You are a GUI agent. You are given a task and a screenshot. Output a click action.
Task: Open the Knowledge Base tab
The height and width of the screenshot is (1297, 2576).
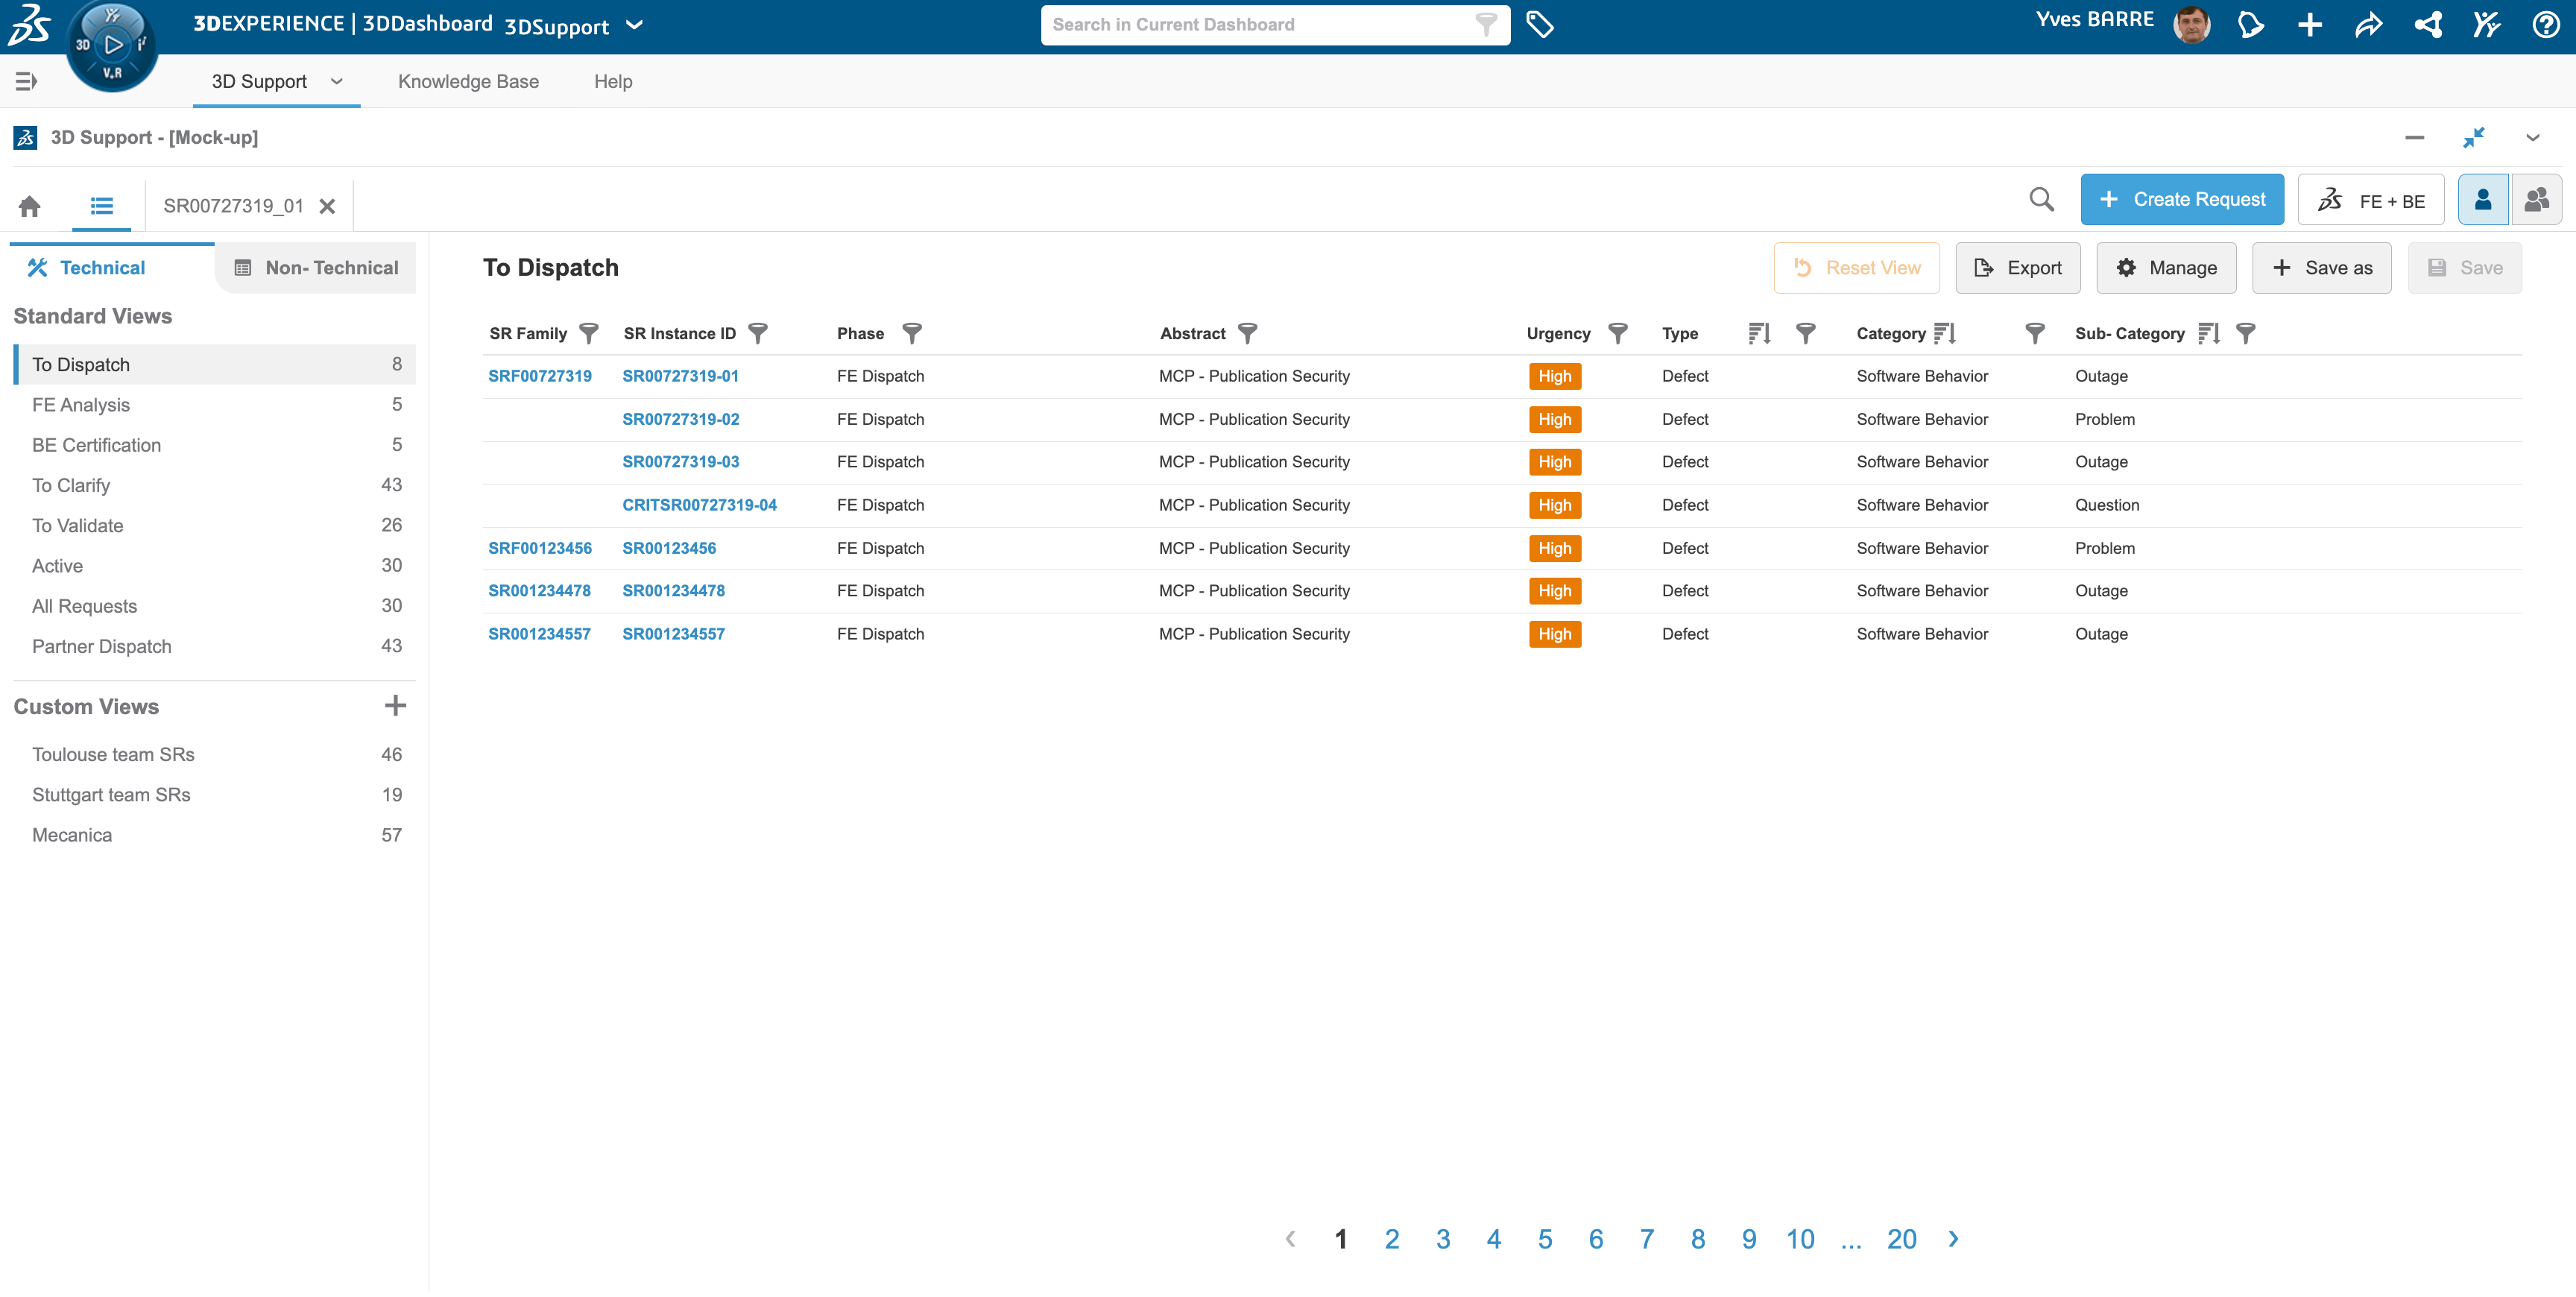(468, 82)
